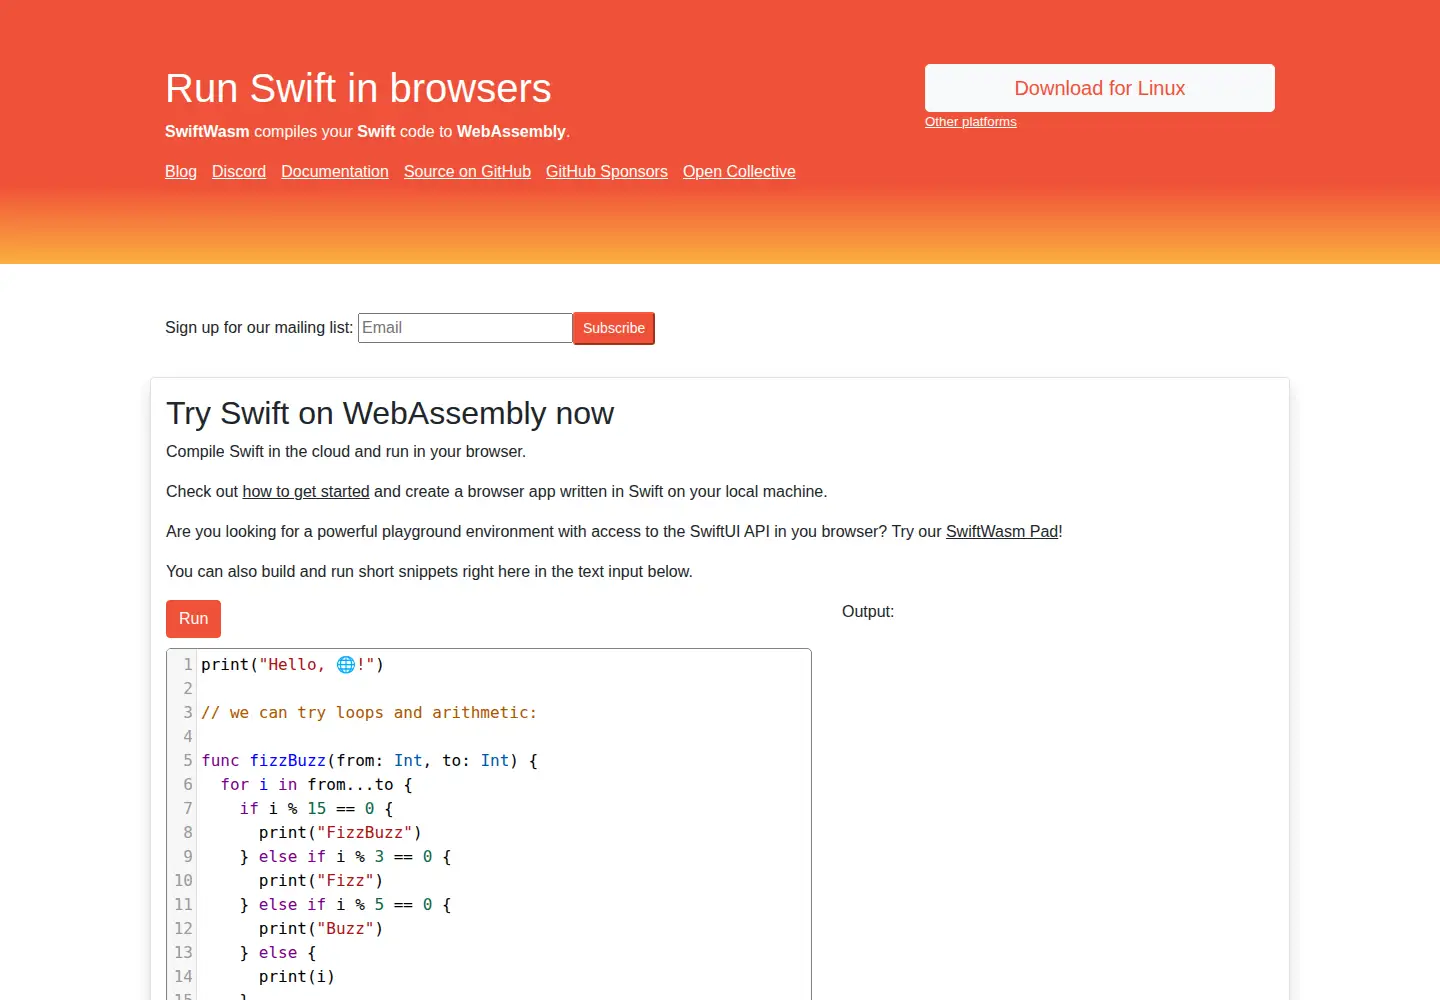The height and width of the screenshot is (1000, 1440).
Task: Run the Swift code snippet
Action: click(x=193, y=619)
